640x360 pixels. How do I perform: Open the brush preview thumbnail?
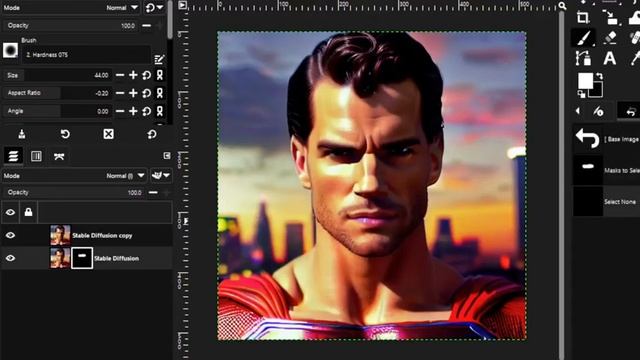pos(10,51)
